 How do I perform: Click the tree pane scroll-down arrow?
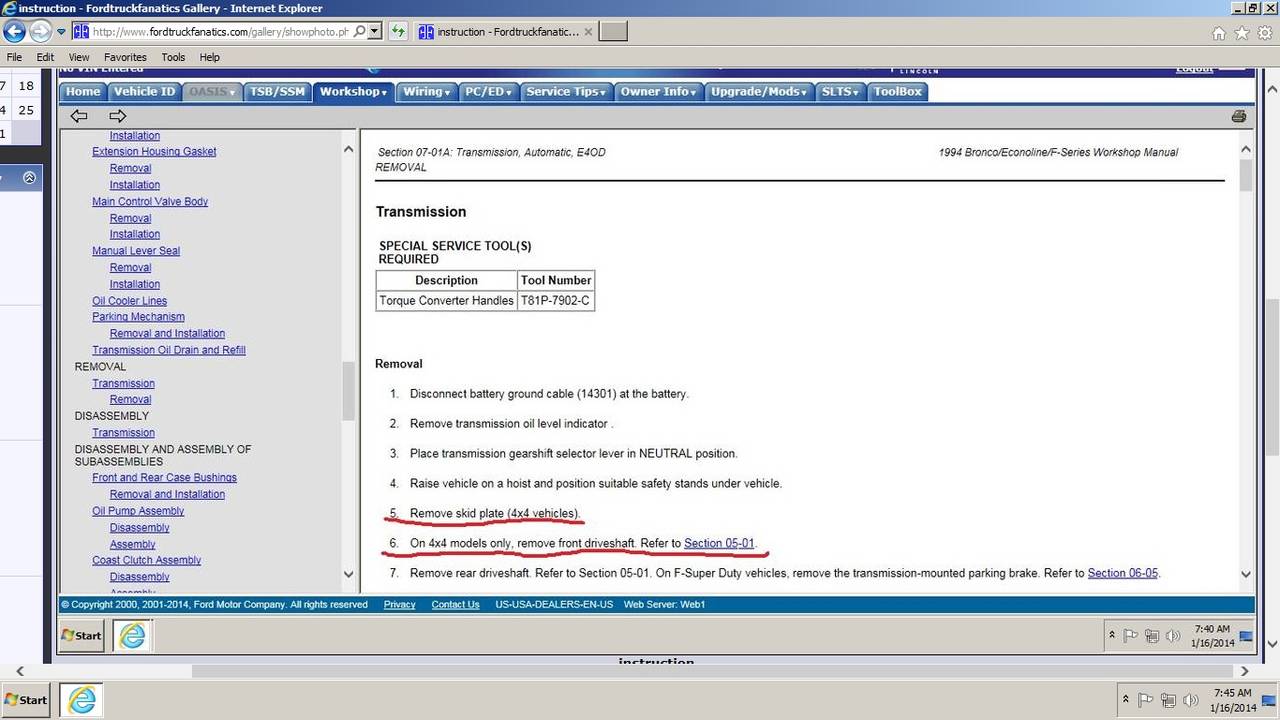click(x=348, y=574)
